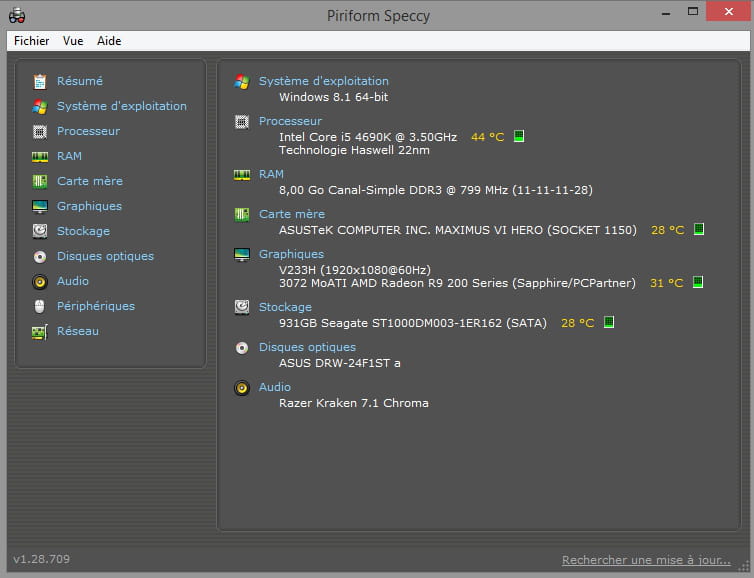754x578 pixels.
Task: Click the 31 °C graphics temperature
Action: 666,283
